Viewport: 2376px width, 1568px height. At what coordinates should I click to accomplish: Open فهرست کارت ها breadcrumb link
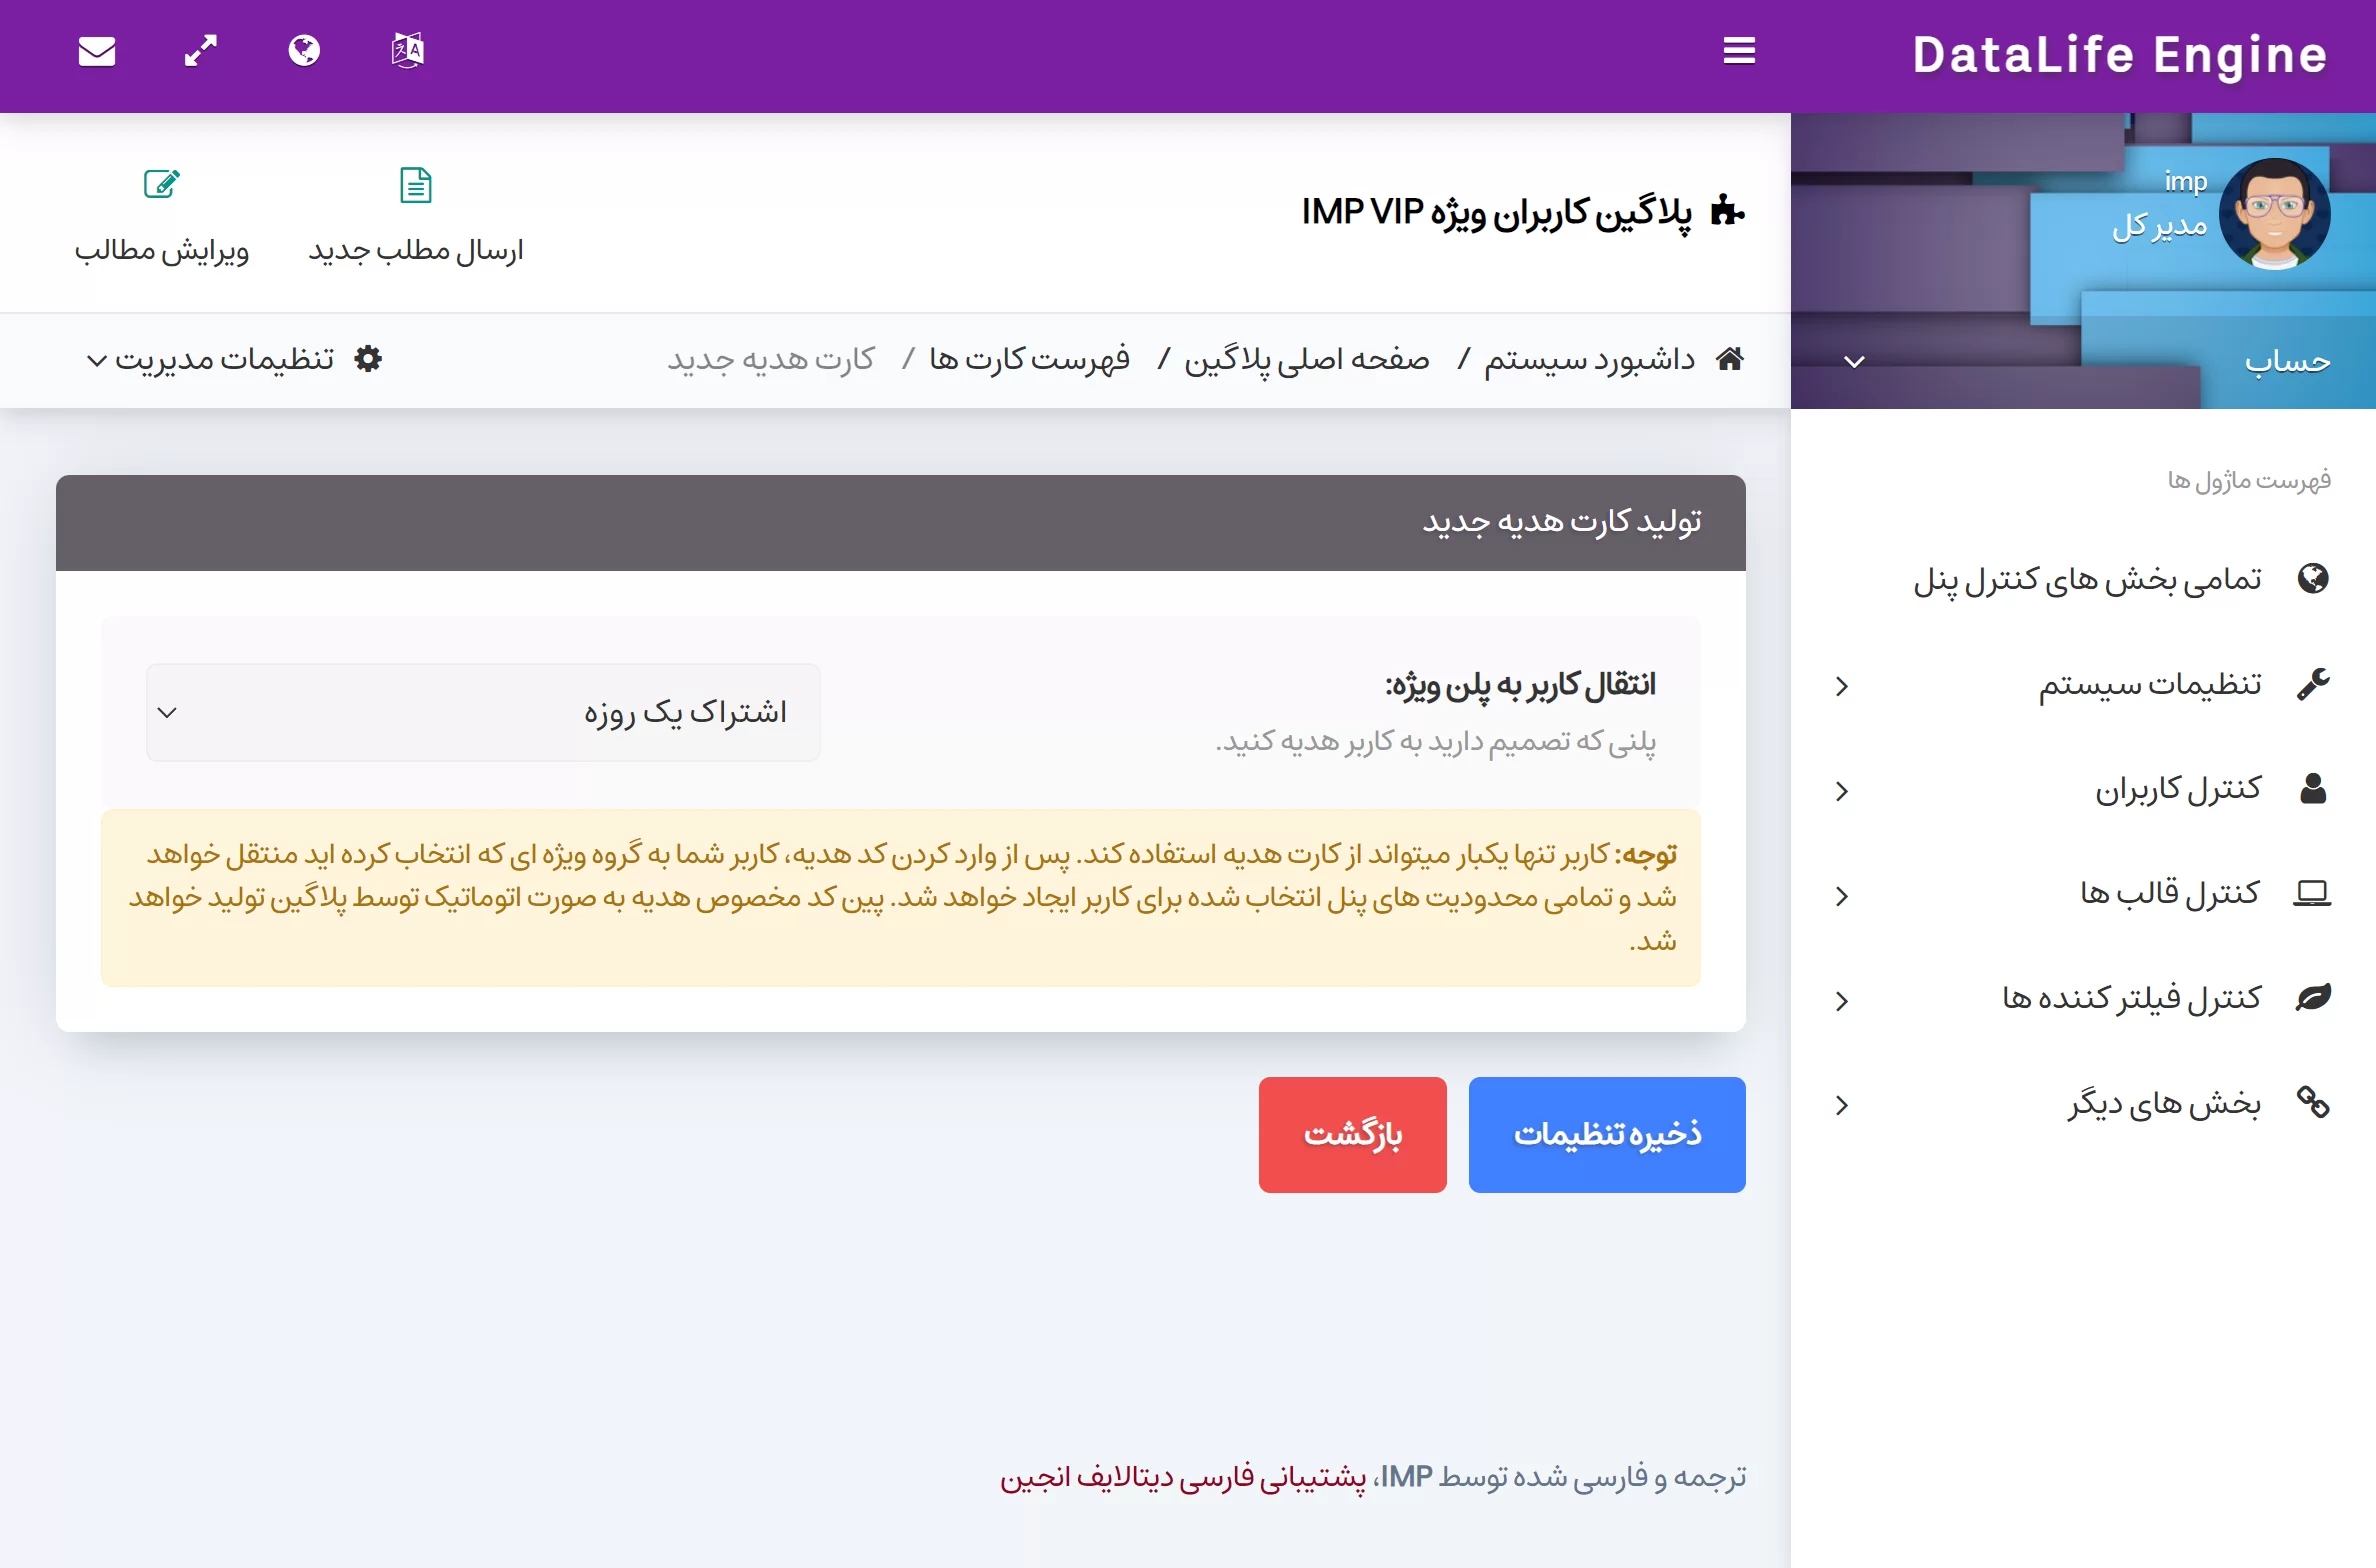point(1029,359)
